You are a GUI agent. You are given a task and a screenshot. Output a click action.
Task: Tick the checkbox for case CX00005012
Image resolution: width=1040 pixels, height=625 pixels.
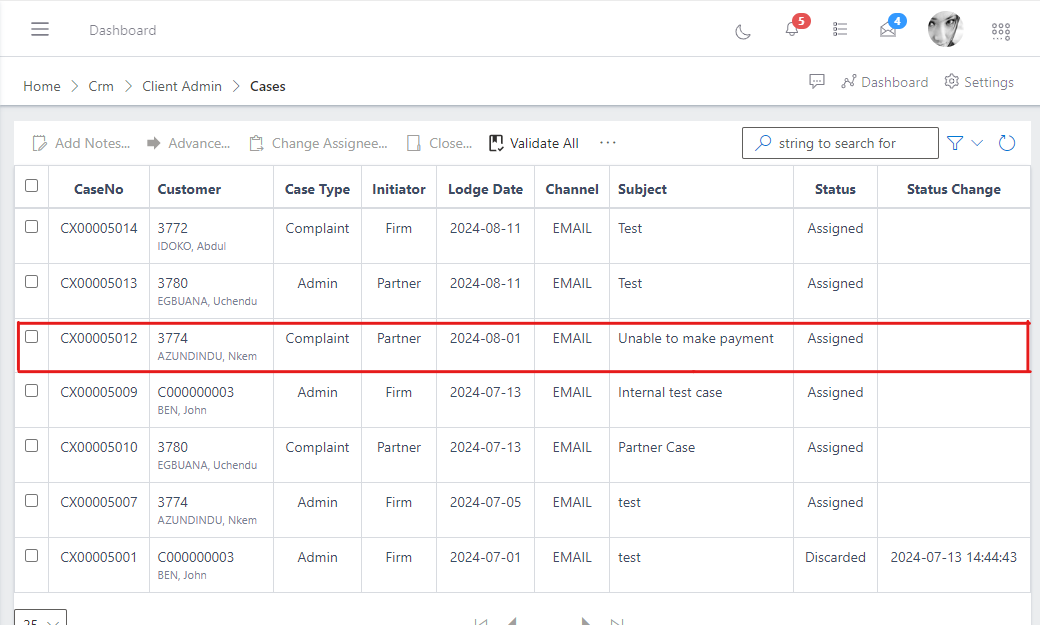pos(31,335)
